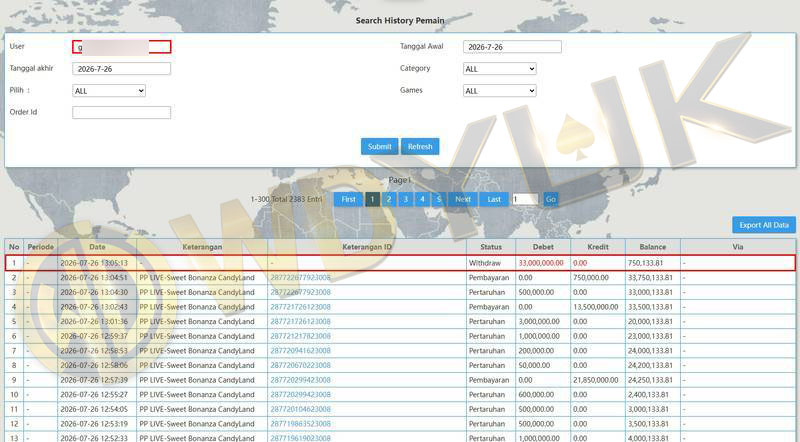The width and height of the screenshot is (800, 442).
Task: Select the kredit value 750,000.00
Action: 591,278
